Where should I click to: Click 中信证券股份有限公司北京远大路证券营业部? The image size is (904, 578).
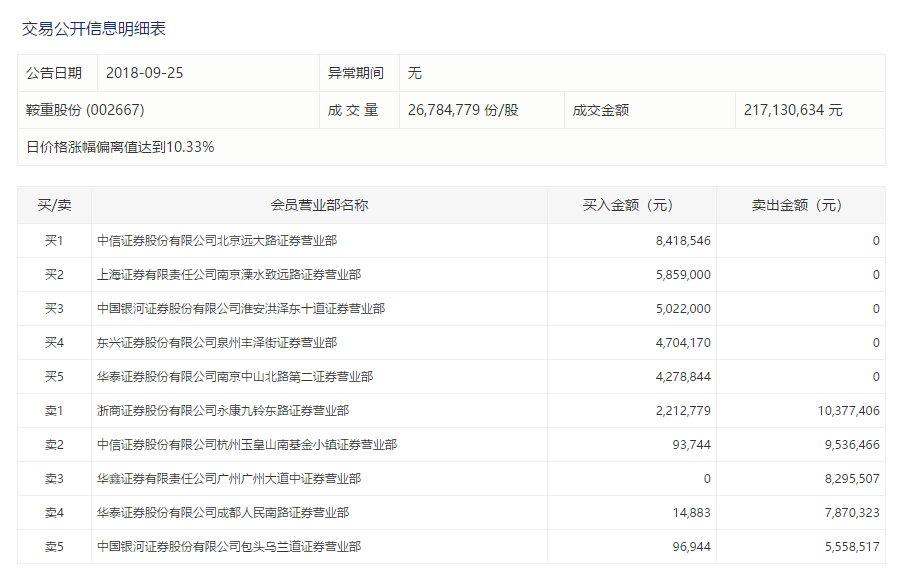(x=217, y=241)
